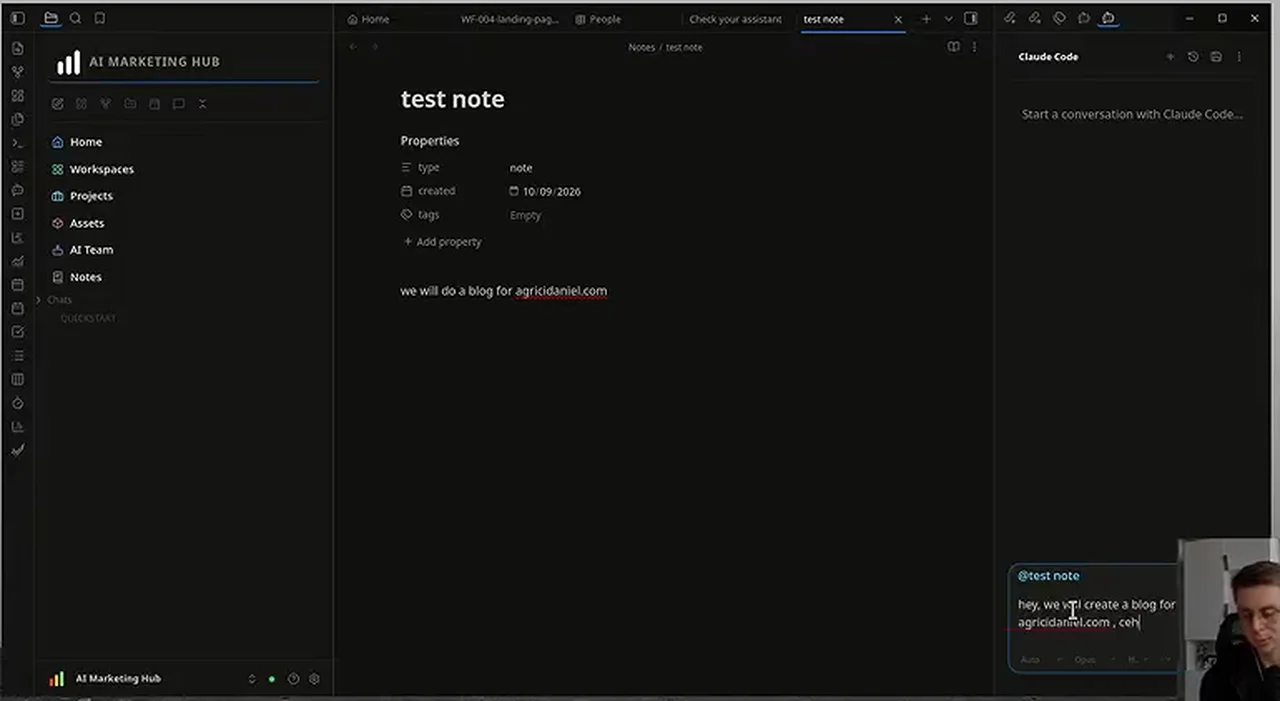
Task: Click the empty tags field
Action: (525, 215)
